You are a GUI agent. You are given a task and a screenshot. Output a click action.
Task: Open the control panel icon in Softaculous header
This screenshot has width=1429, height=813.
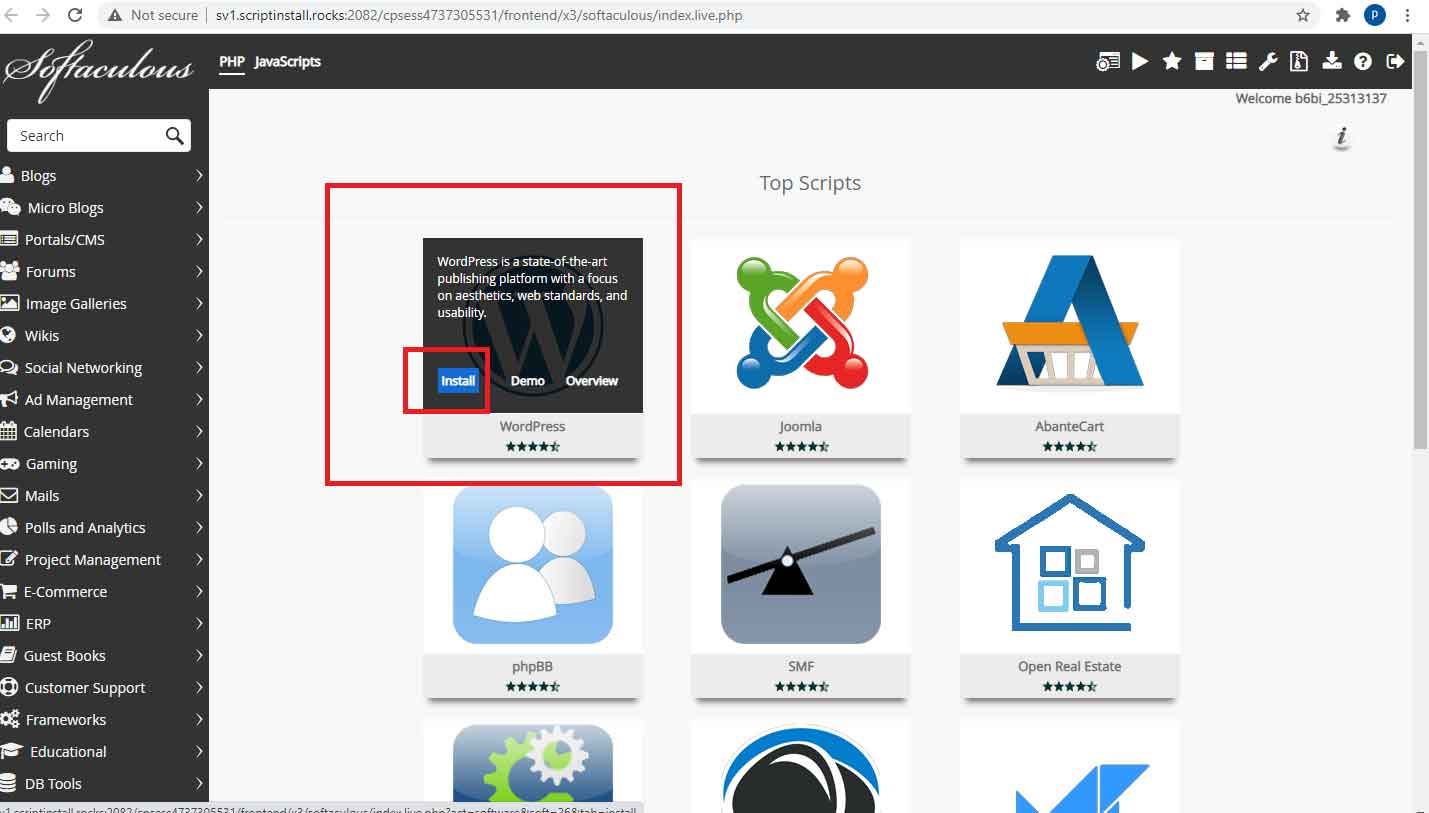(1108, 61)
